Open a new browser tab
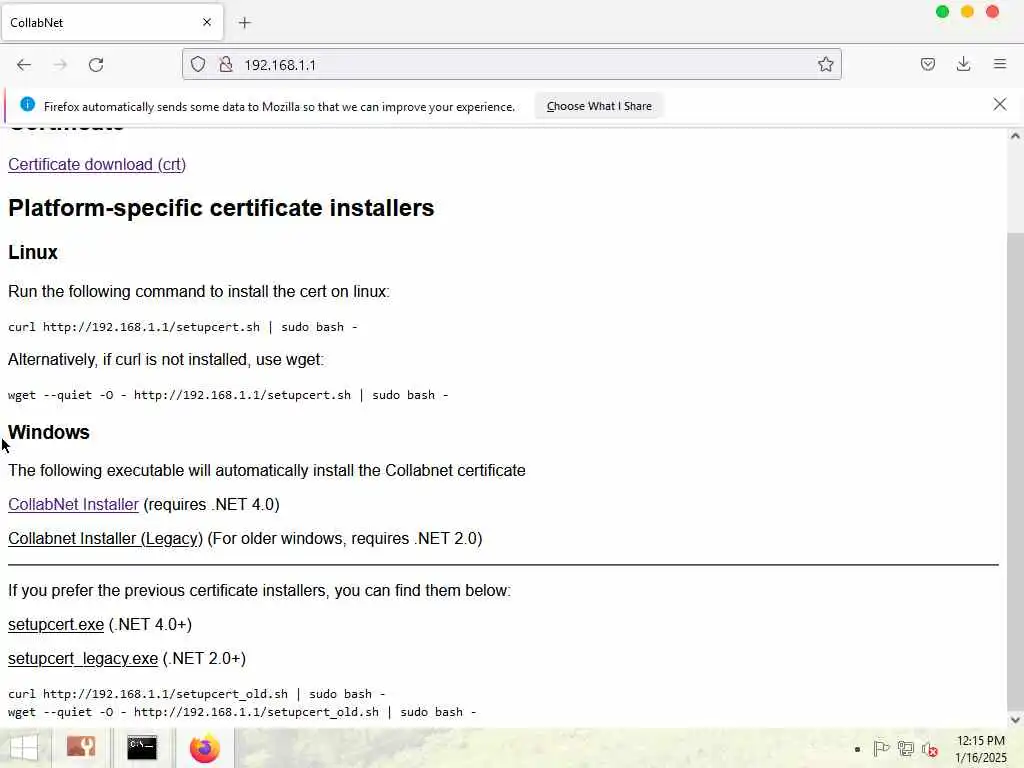 coord(245,23)
